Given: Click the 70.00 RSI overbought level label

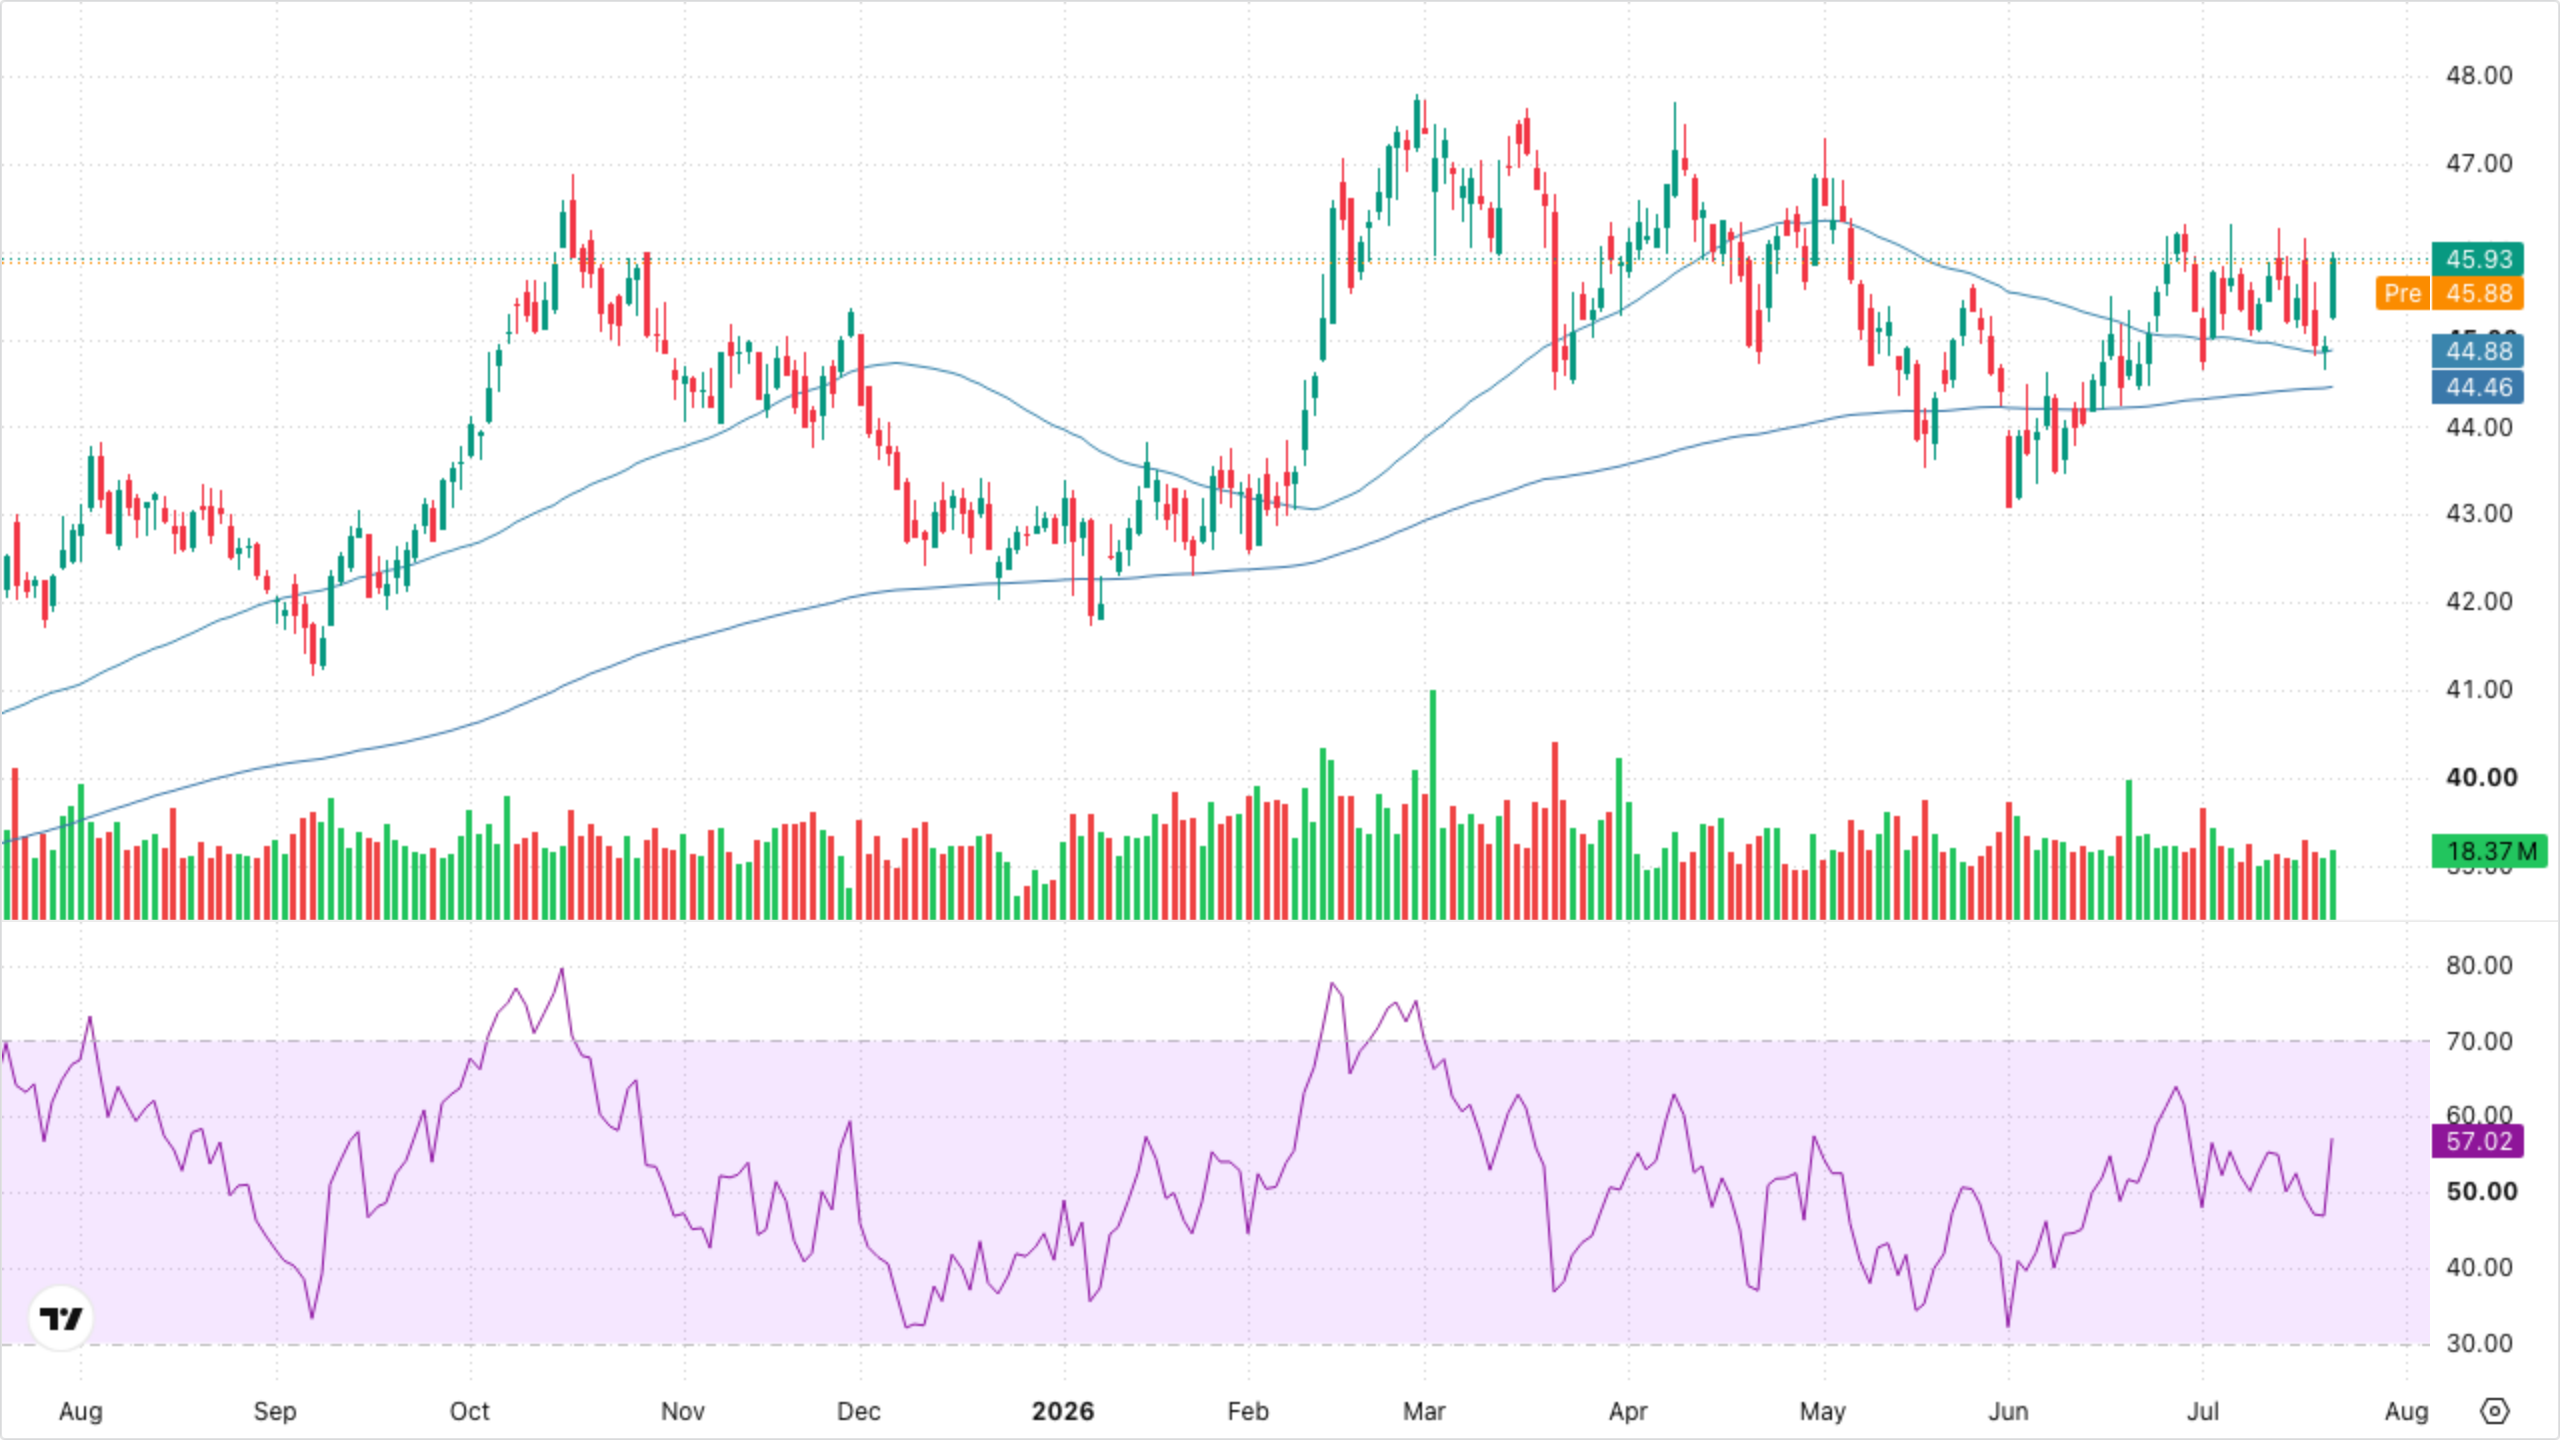Looking at the screenshot, I should click(x=2479, y=1042).
